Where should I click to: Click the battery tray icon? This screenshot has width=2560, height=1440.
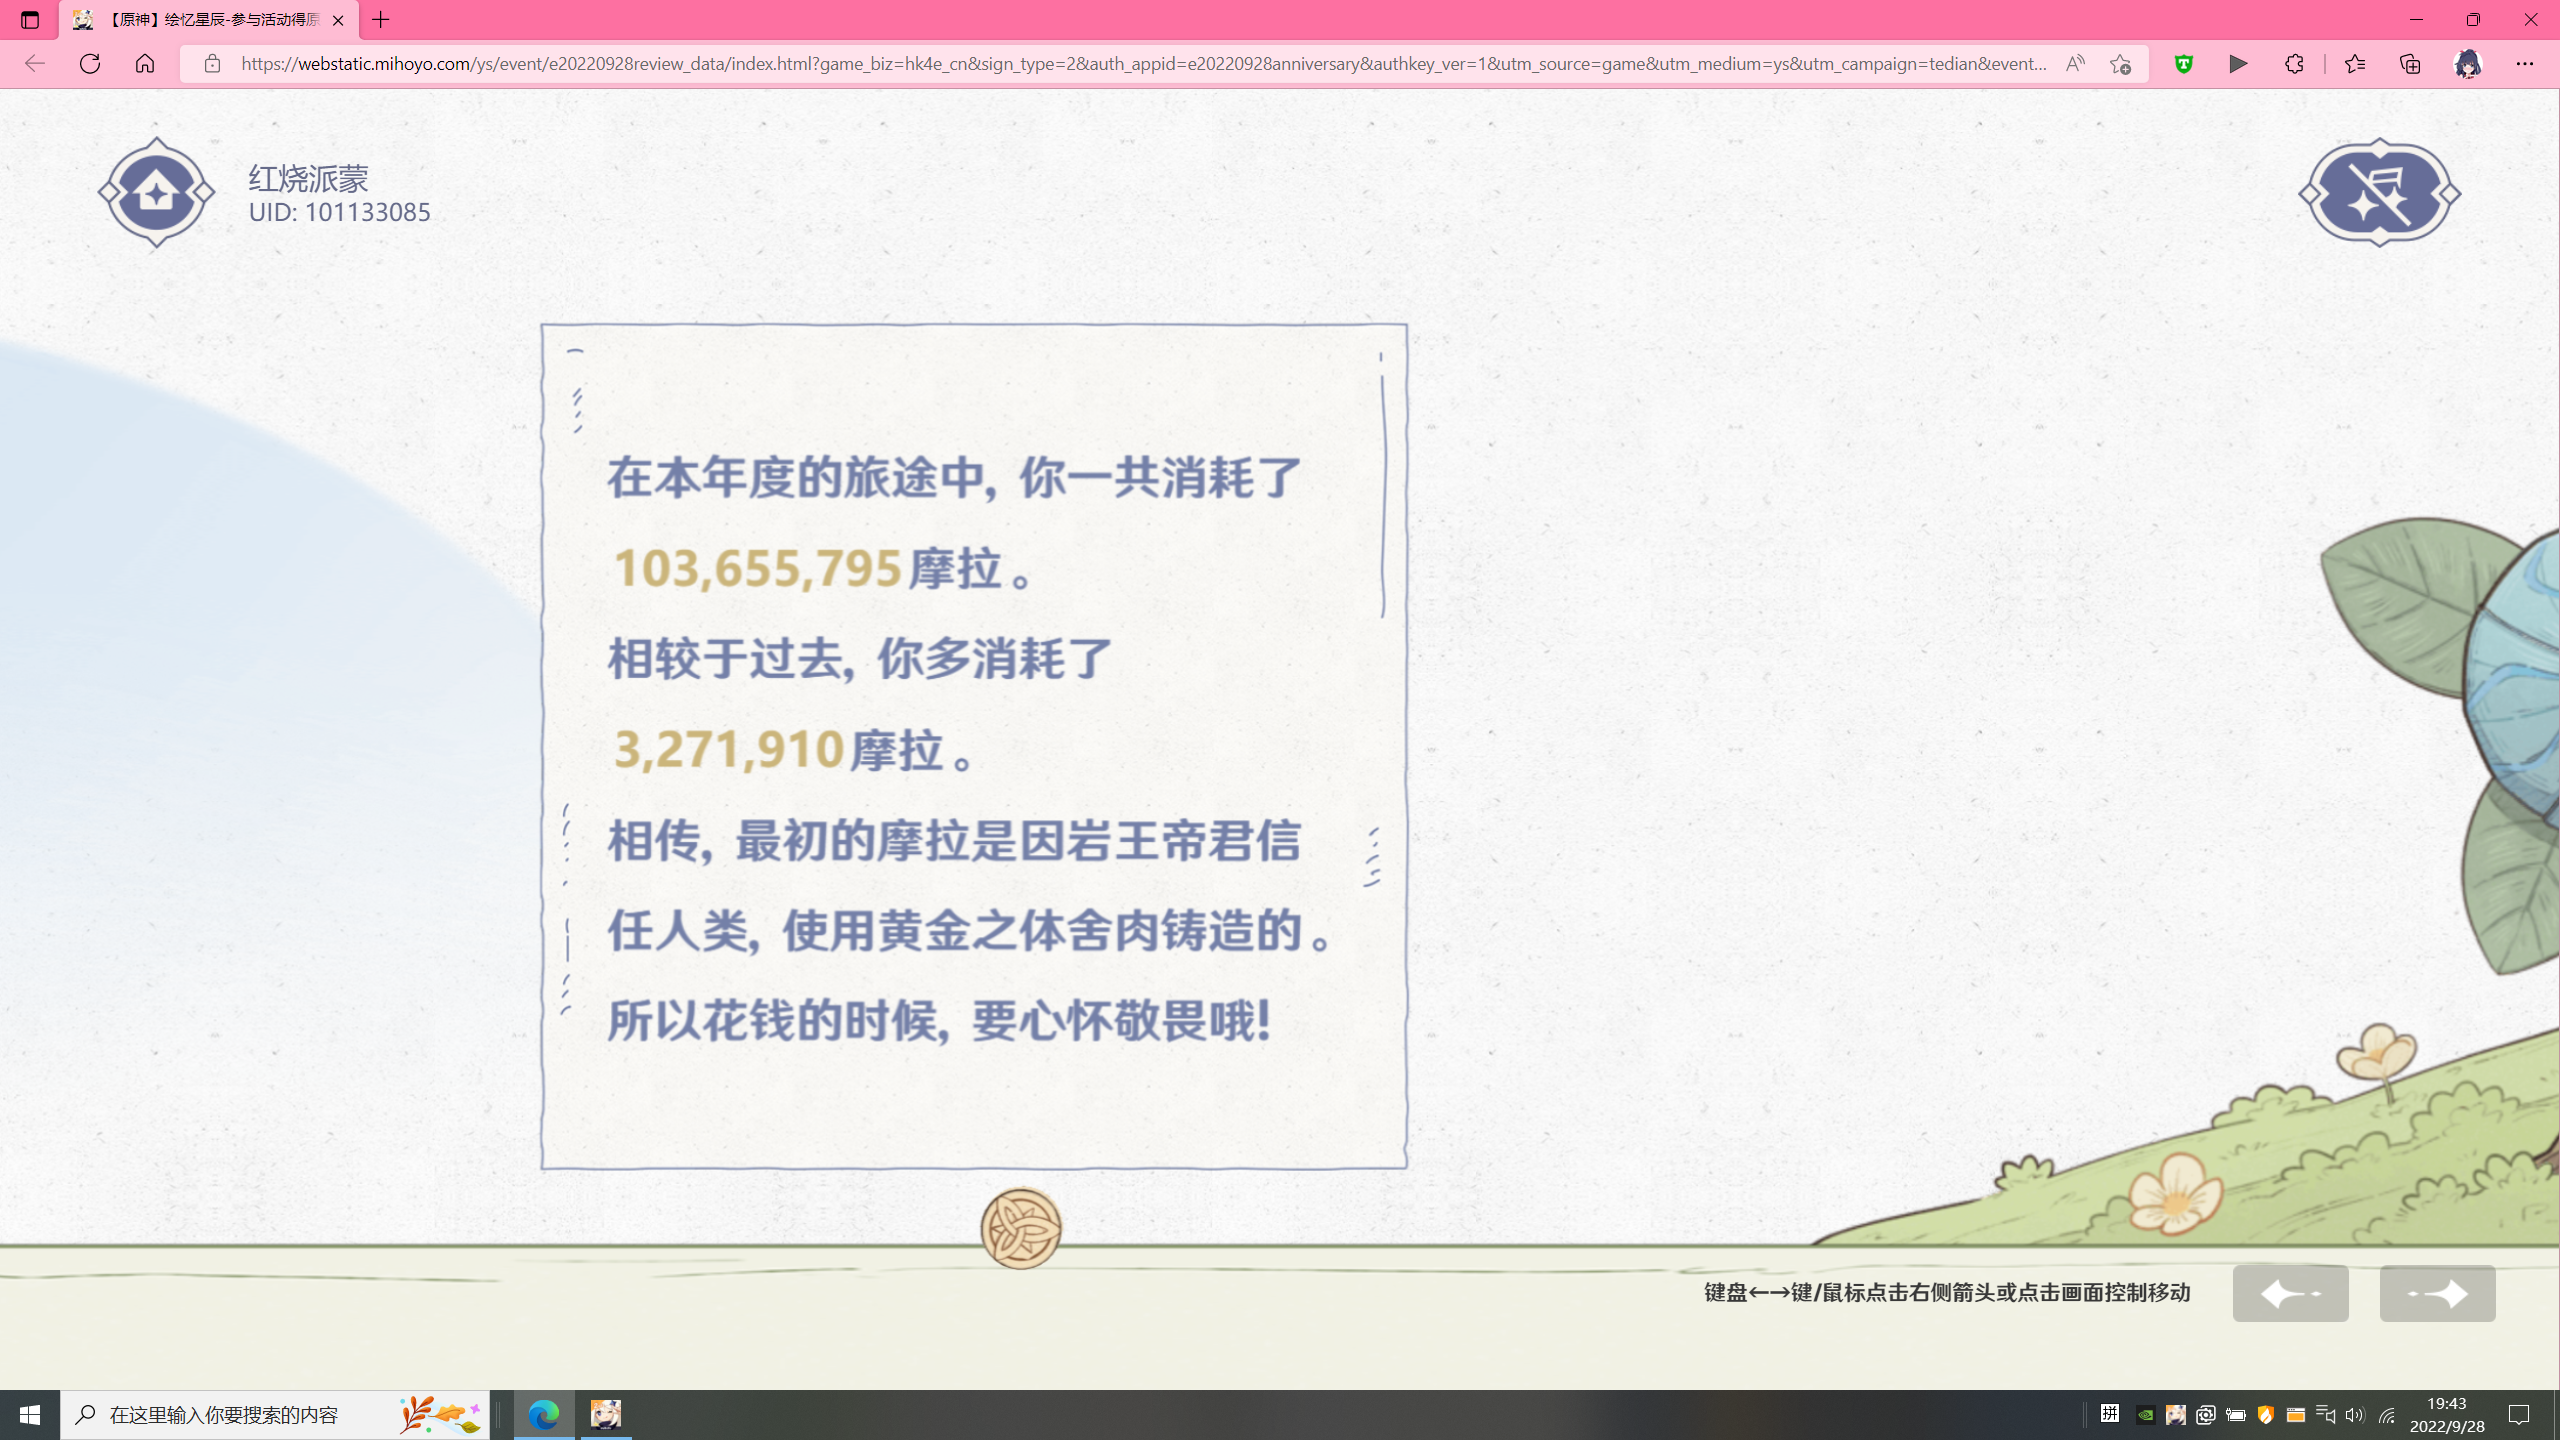[x=2236, y=1415]
